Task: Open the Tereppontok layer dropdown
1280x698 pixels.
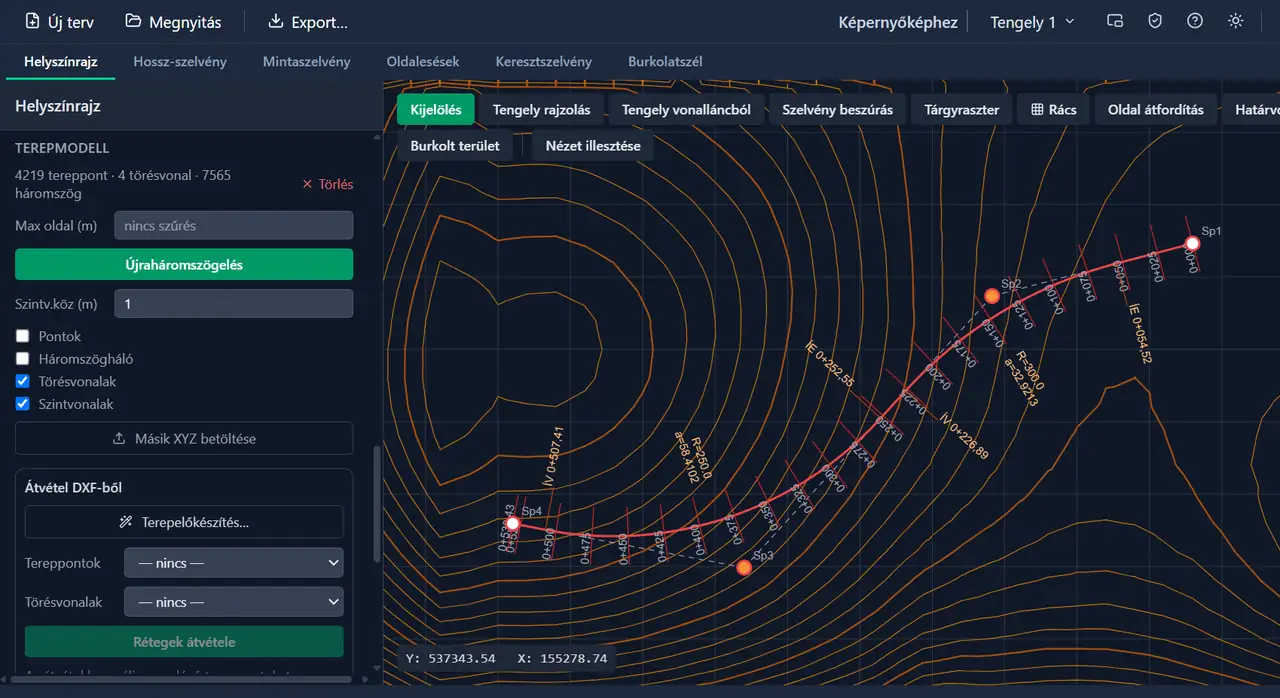Action: 234,563
